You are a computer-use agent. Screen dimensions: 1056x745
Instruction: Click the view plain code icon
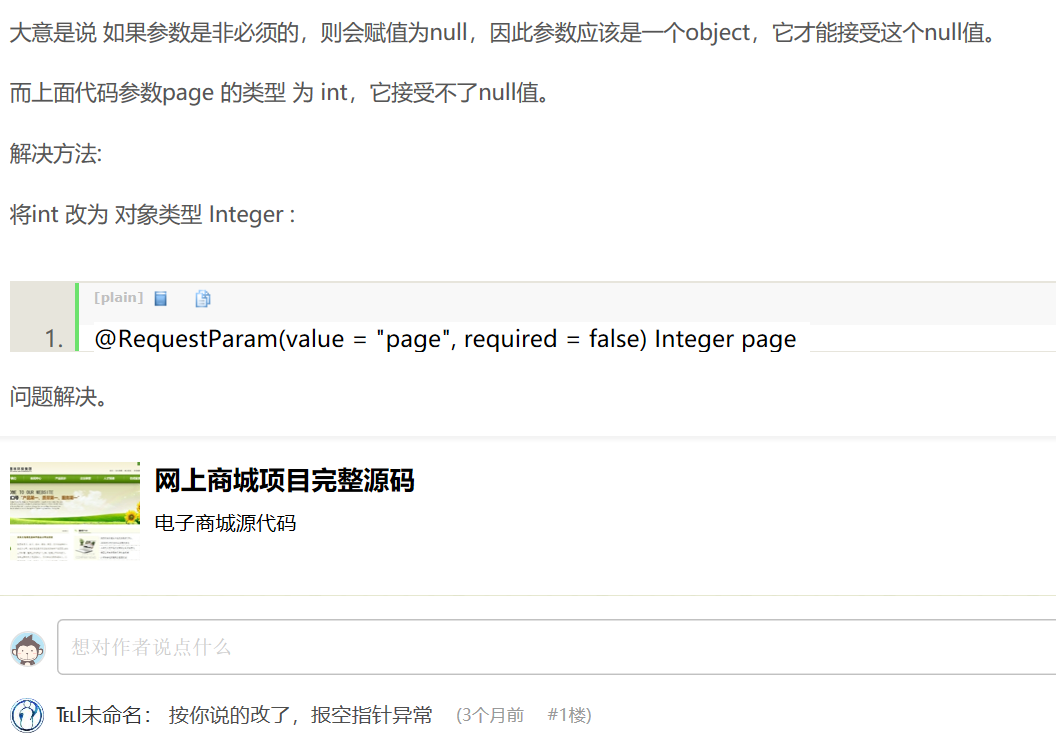click(x=160, y=298)
